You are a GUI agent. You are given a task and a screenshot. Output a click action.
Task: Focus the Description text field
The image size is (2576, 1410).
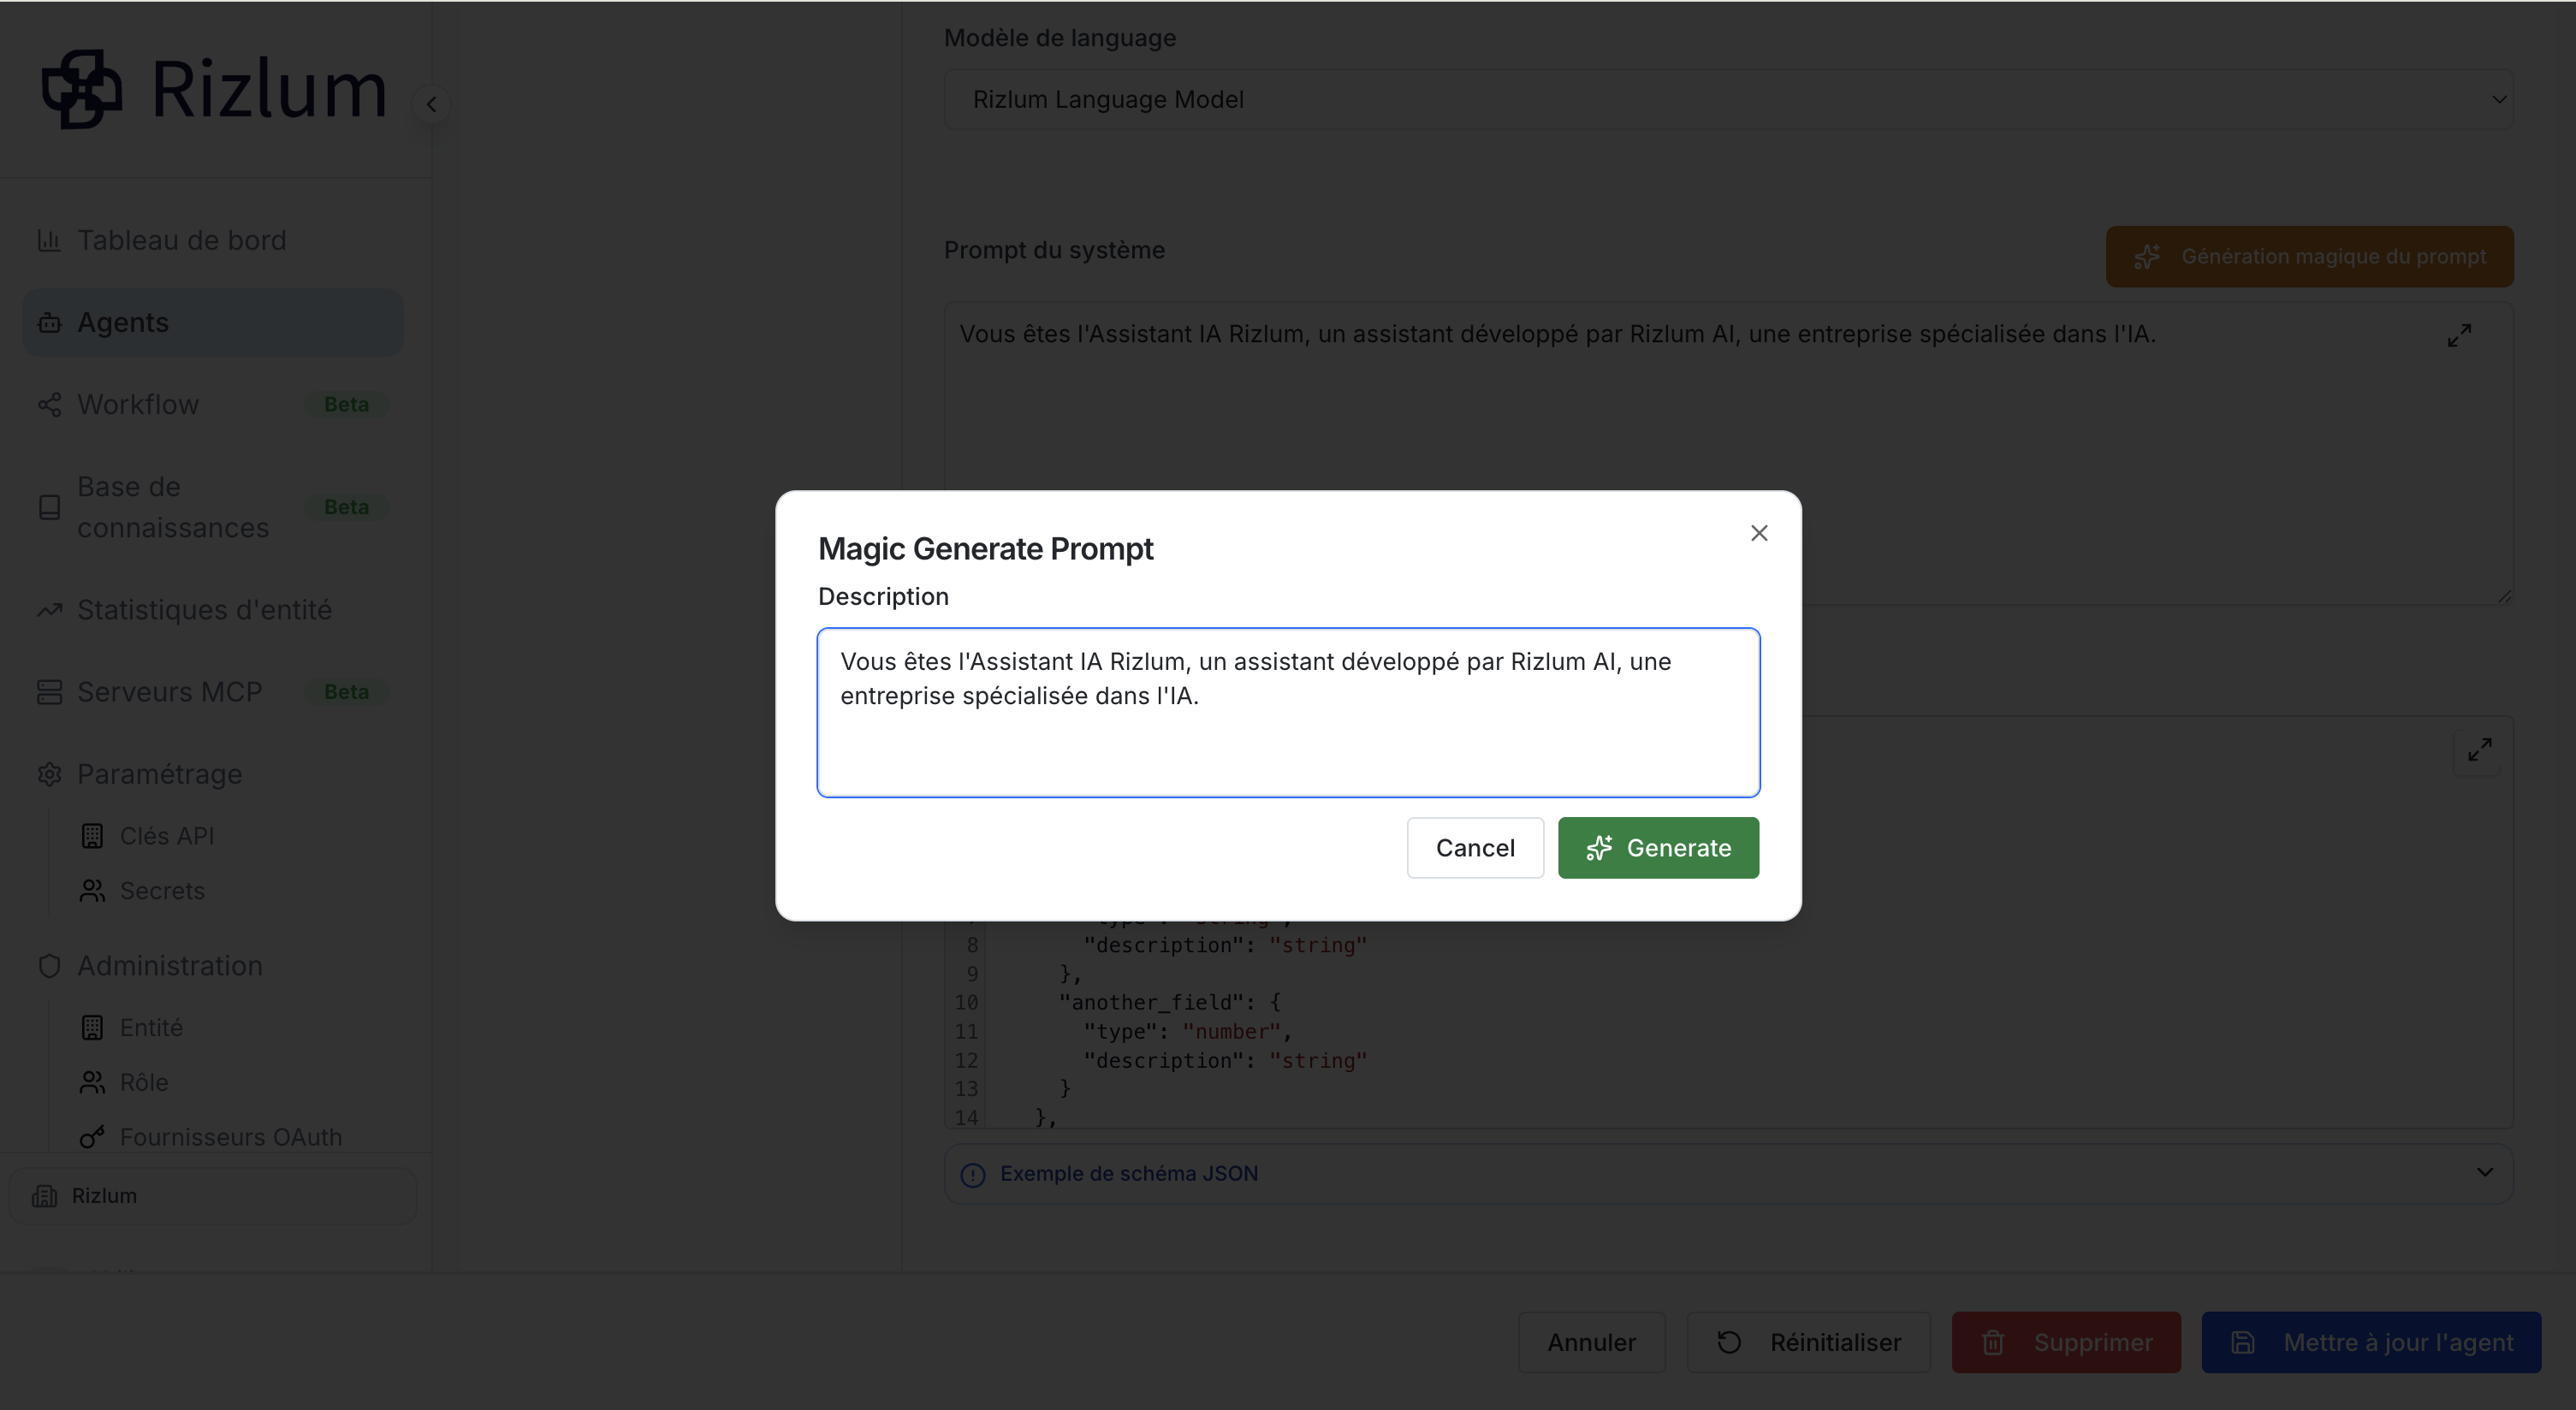[1288, 713]
